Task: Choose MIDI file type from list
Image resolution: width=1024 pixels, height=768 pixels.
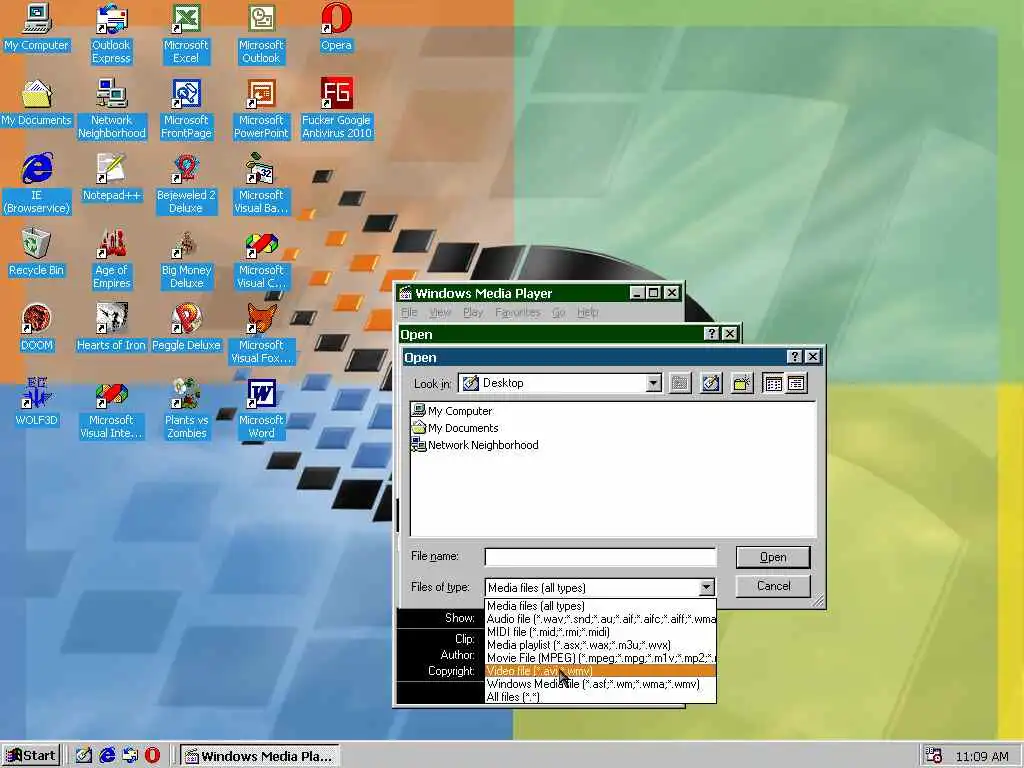Action: point(601,632)
